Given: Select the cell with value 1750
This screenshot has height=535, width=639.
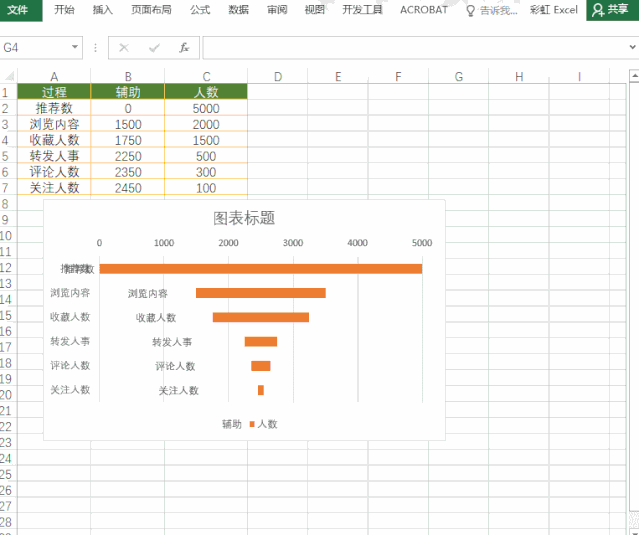Looking at the screenshot, I should (128, 140).
